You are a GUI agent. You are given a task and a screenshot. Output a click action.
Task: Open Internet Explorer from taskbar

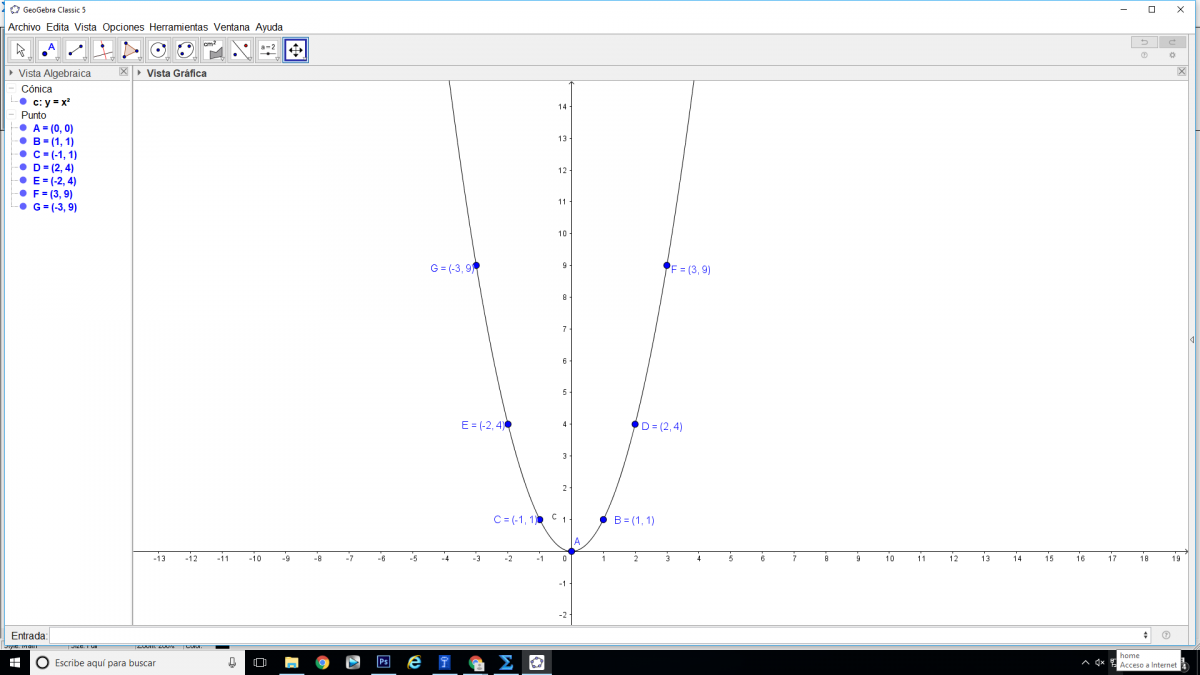(x=414, y=662)
